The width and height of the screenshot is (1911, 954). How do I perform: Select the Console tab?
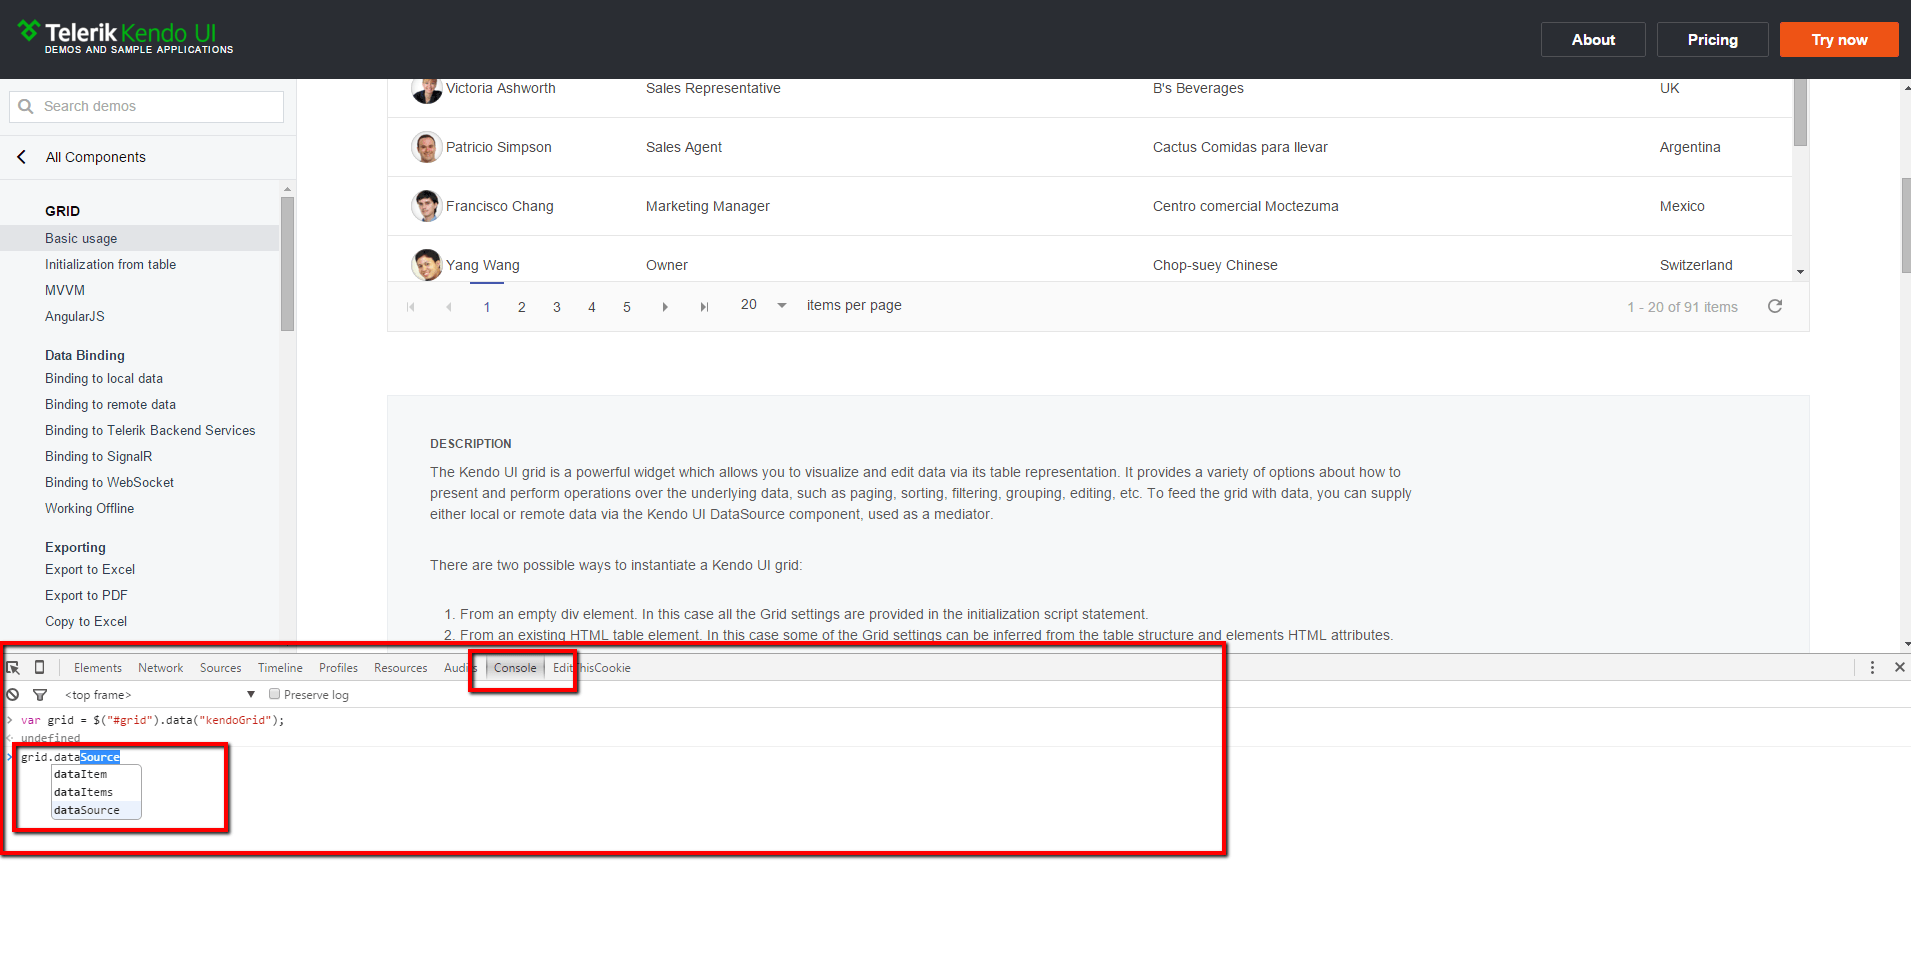(x=515, y=668)
